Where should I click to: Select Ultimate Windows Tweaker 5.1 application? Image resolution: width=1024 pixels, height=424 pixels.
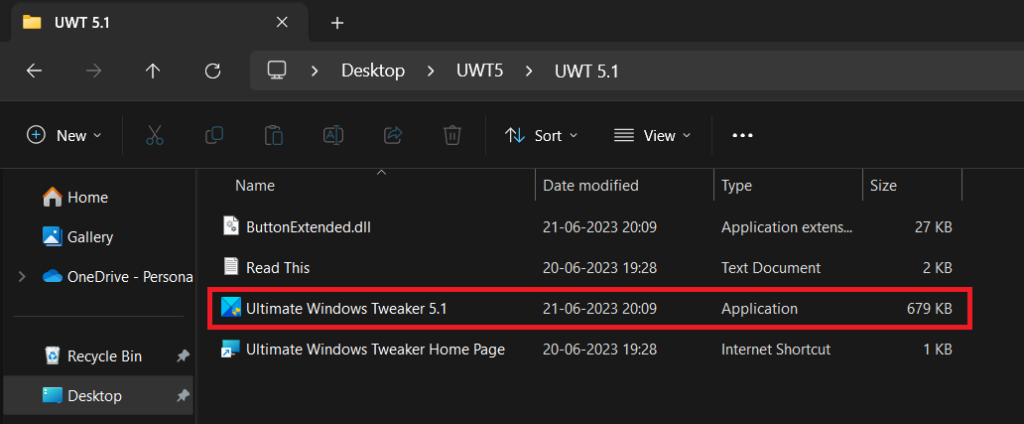coord(346,309)
